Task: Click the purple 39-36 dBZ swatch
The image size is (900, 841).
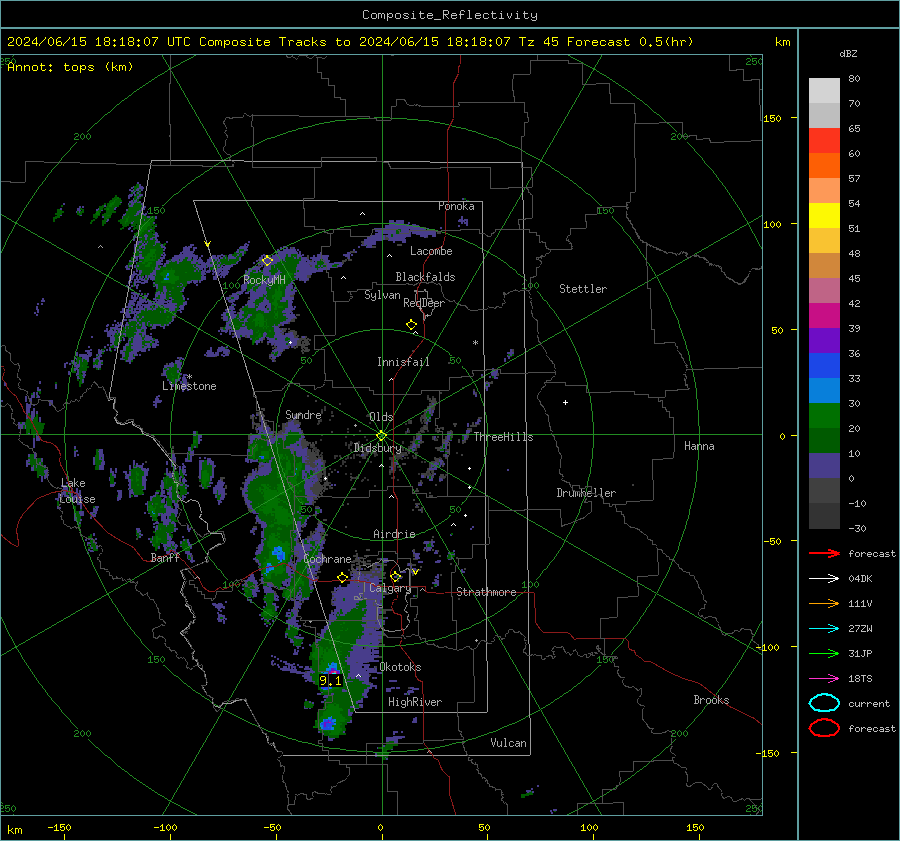Action: pyautogui.click(x=824, y=340)
